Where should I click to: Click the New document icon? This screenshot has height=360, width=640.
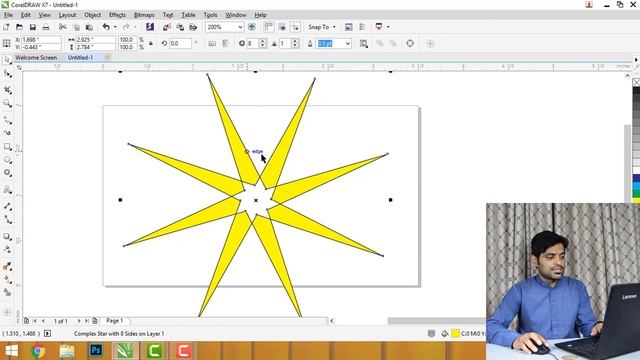(6, 27)
